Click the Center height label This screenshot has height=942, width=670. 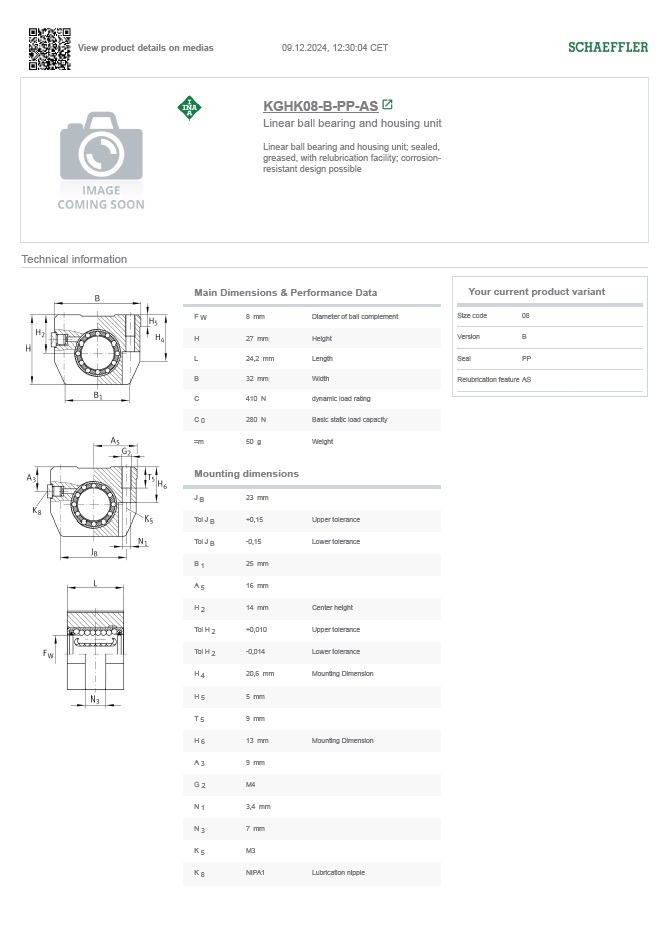(332, 608)
